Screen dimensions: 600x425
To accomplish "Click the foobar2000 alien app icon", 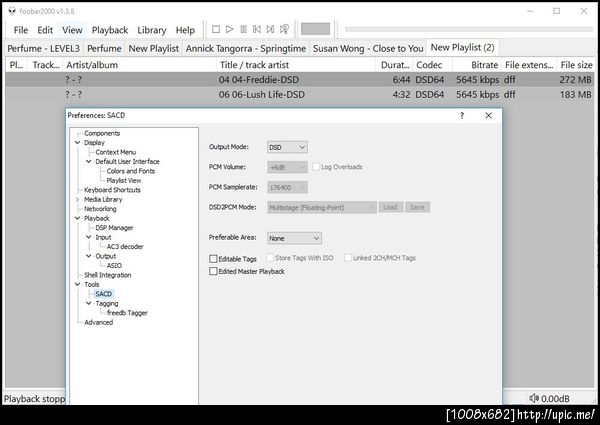I will (x=12, y=11).
